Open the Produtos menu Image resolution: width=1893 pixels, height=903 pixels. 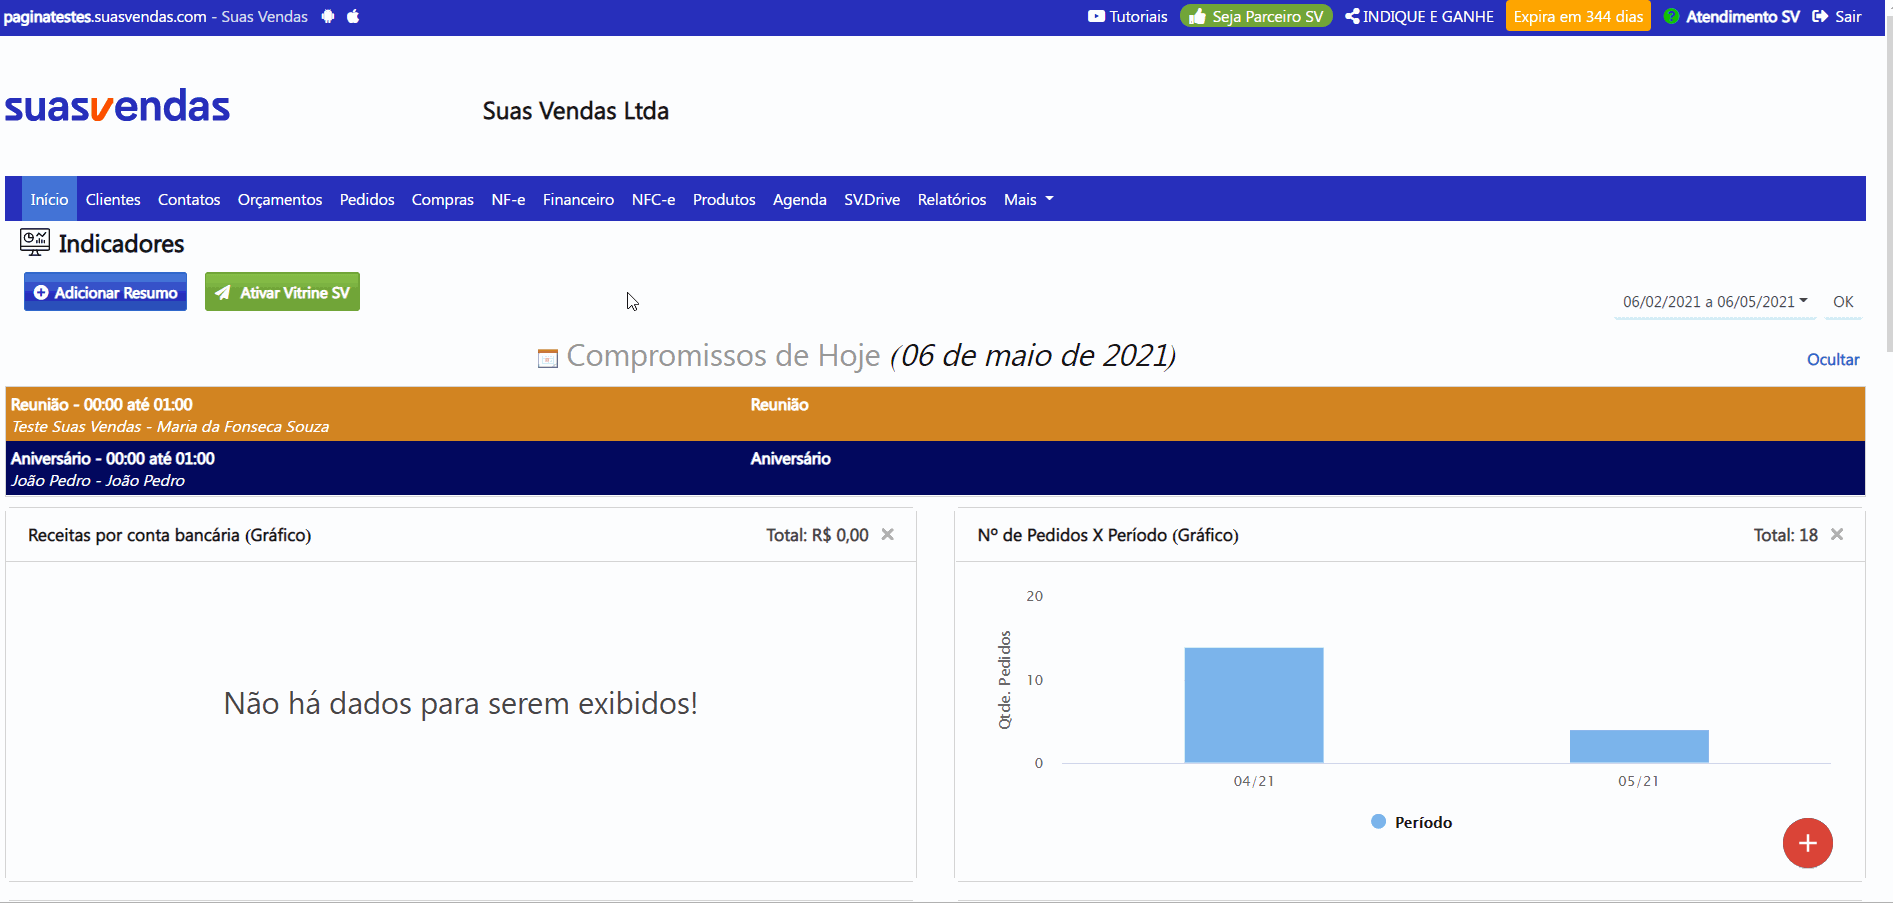click(x=724, y=199)
